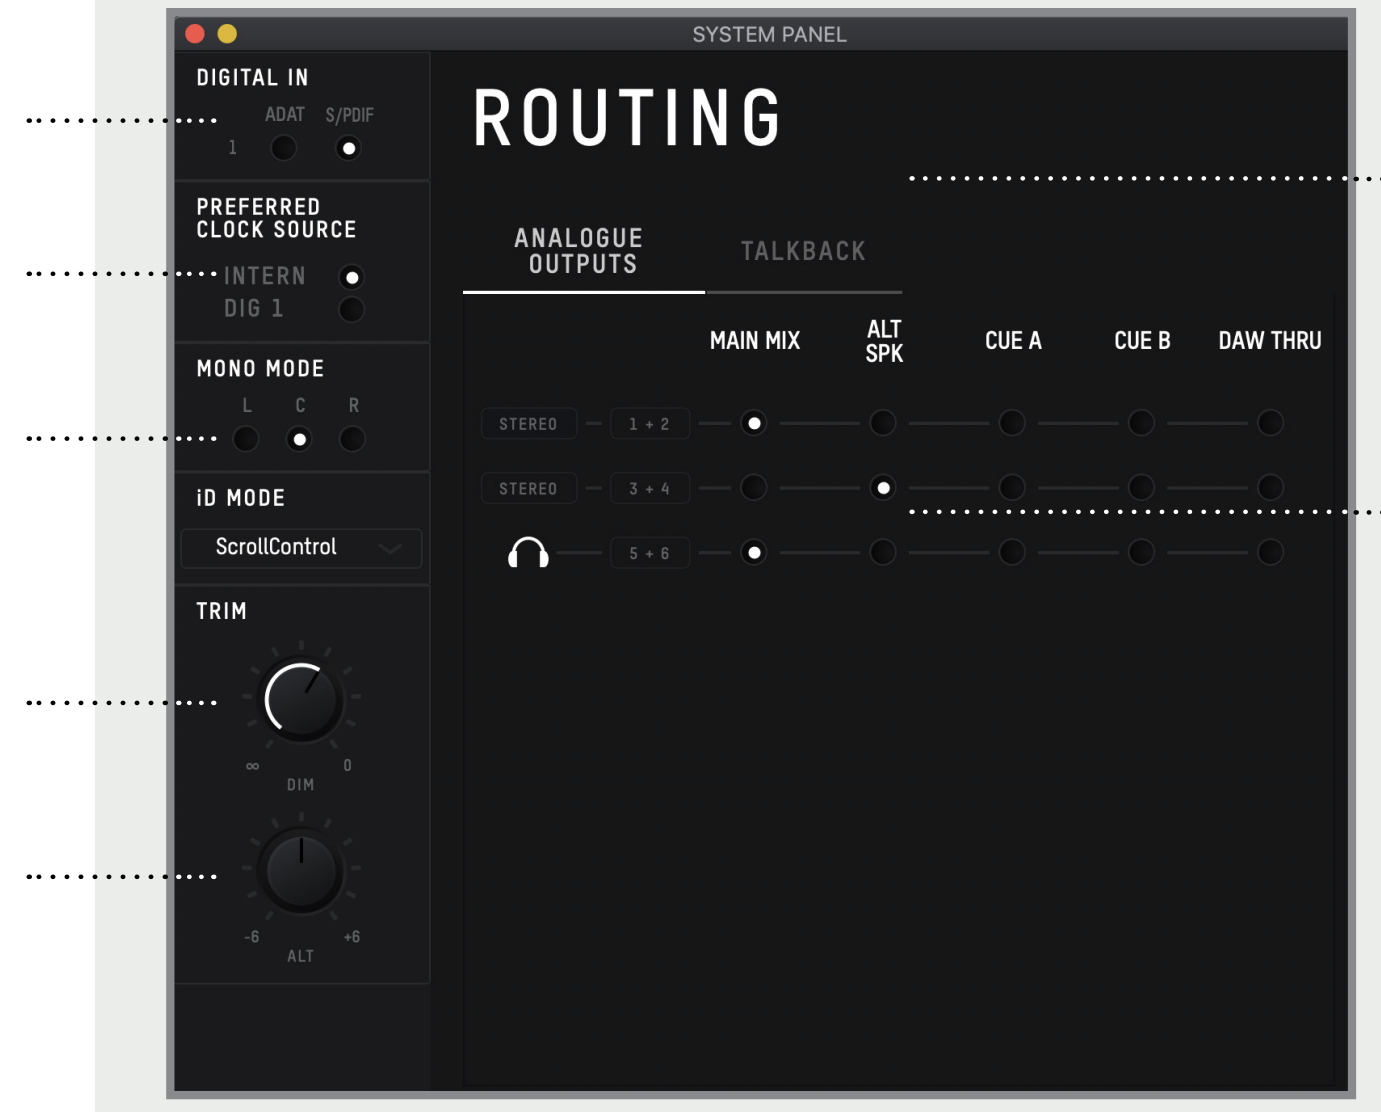Click the PREFERRED CLOCK SOURCE label

pos(276,218)
